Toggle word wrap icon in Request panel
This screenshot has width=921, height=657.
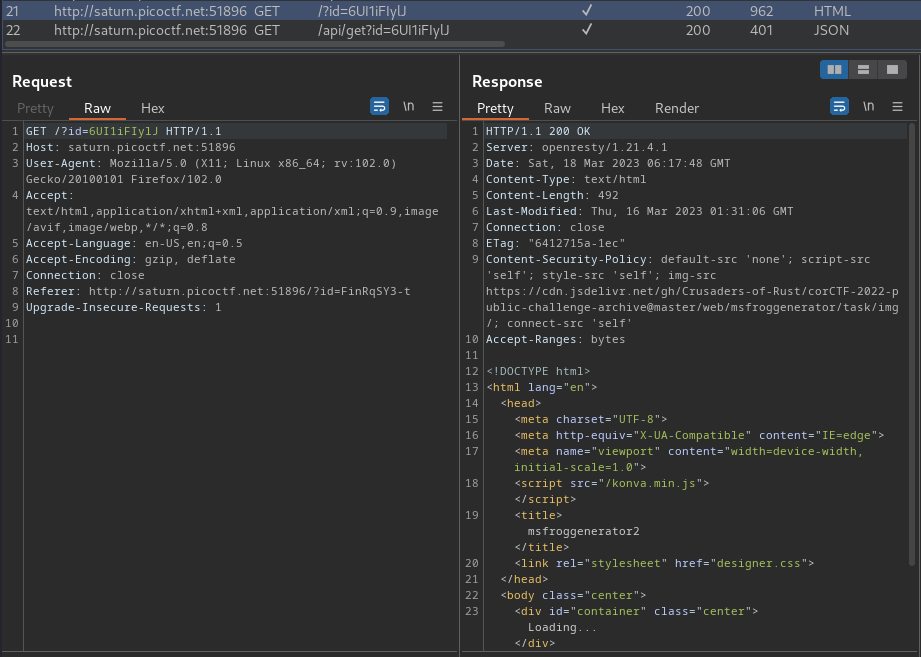379,106
